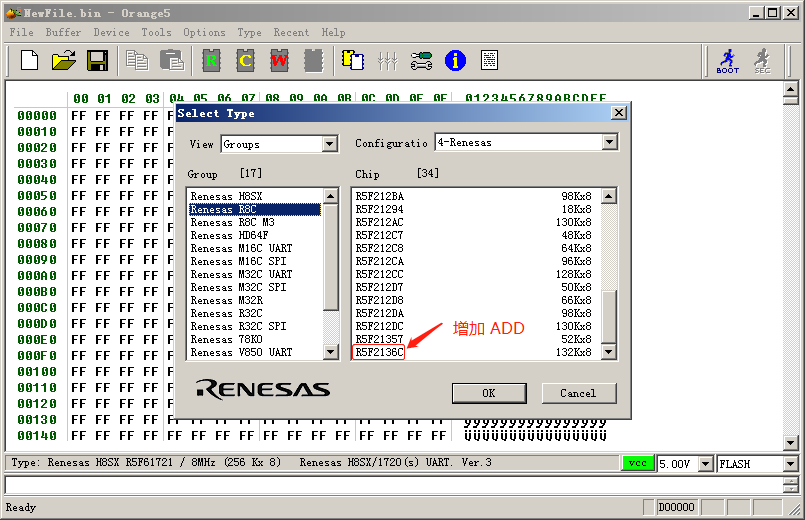Open the Buffer menu
The height and width of the screenshot is (520, 805).
[x=63, y=32]
